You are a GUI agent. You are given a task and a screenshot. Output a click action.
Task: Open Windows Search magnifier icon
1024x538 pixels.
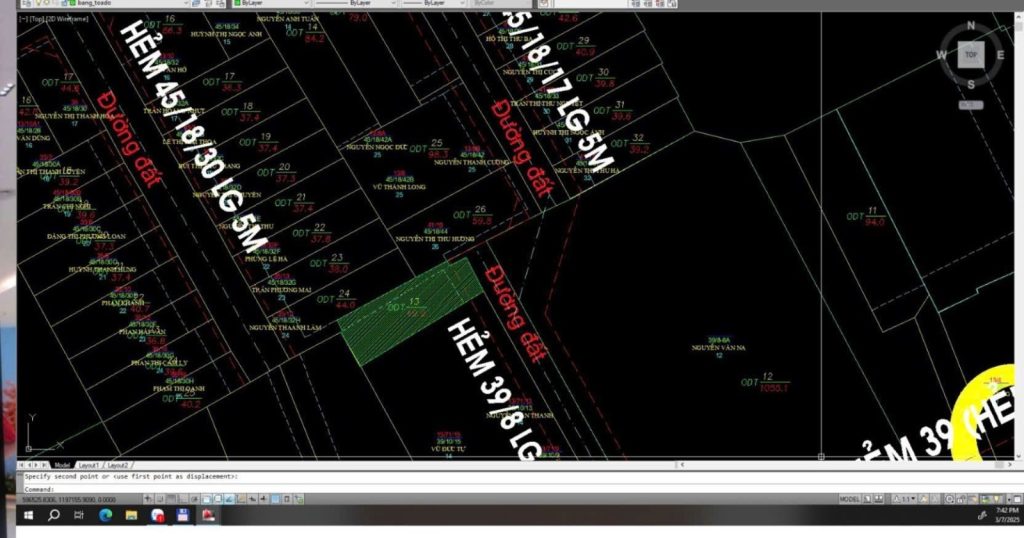coord(54,515)
